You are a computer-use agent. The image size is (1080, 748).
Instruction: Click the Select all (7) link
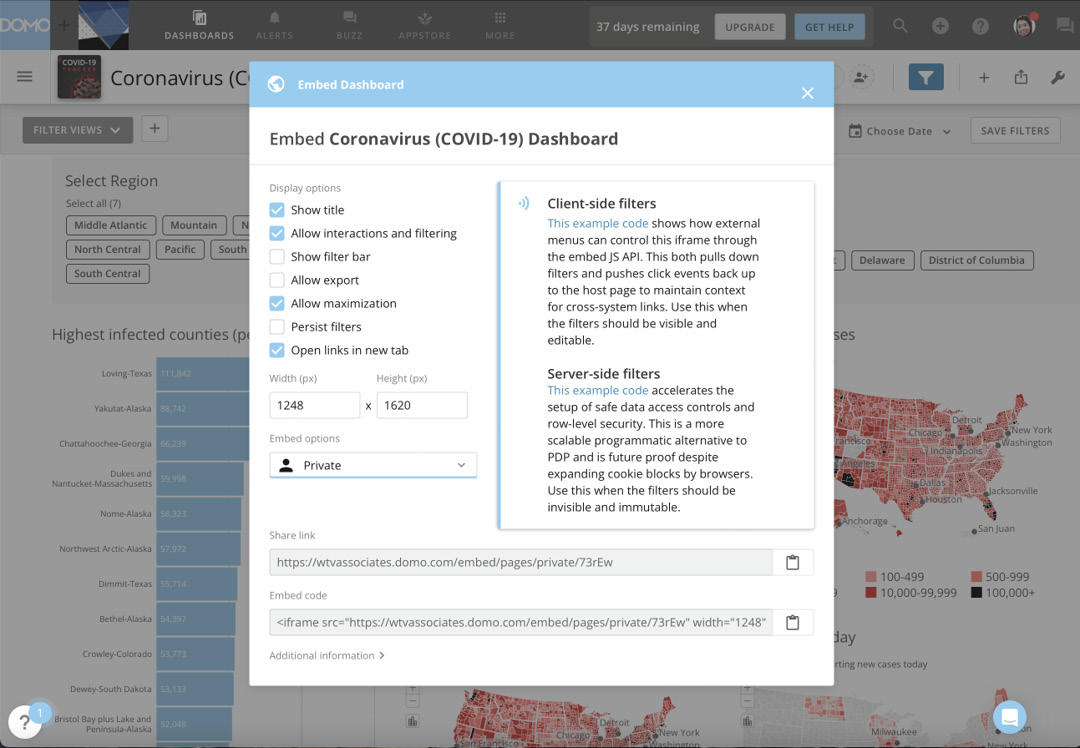coord(93,203)
